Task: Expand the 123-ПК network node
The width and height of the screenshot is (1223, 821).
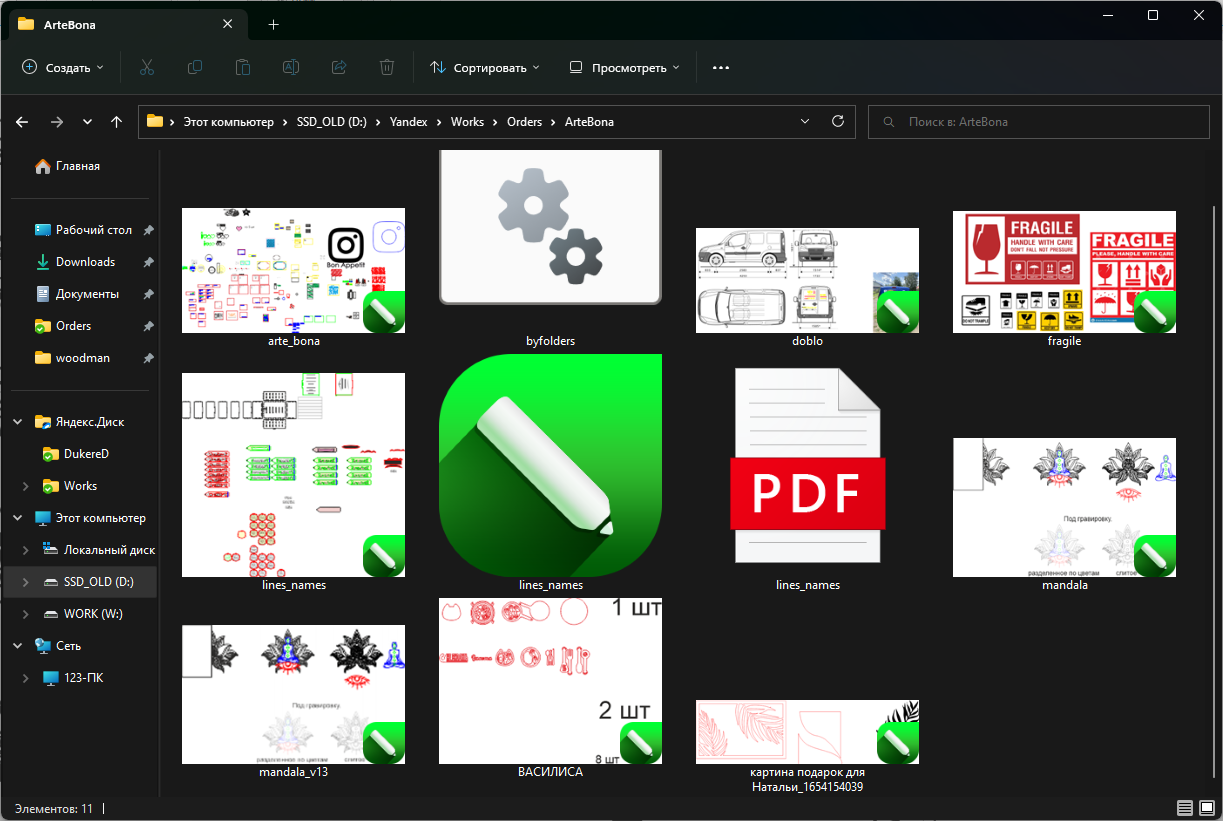Action: (25, 678)
